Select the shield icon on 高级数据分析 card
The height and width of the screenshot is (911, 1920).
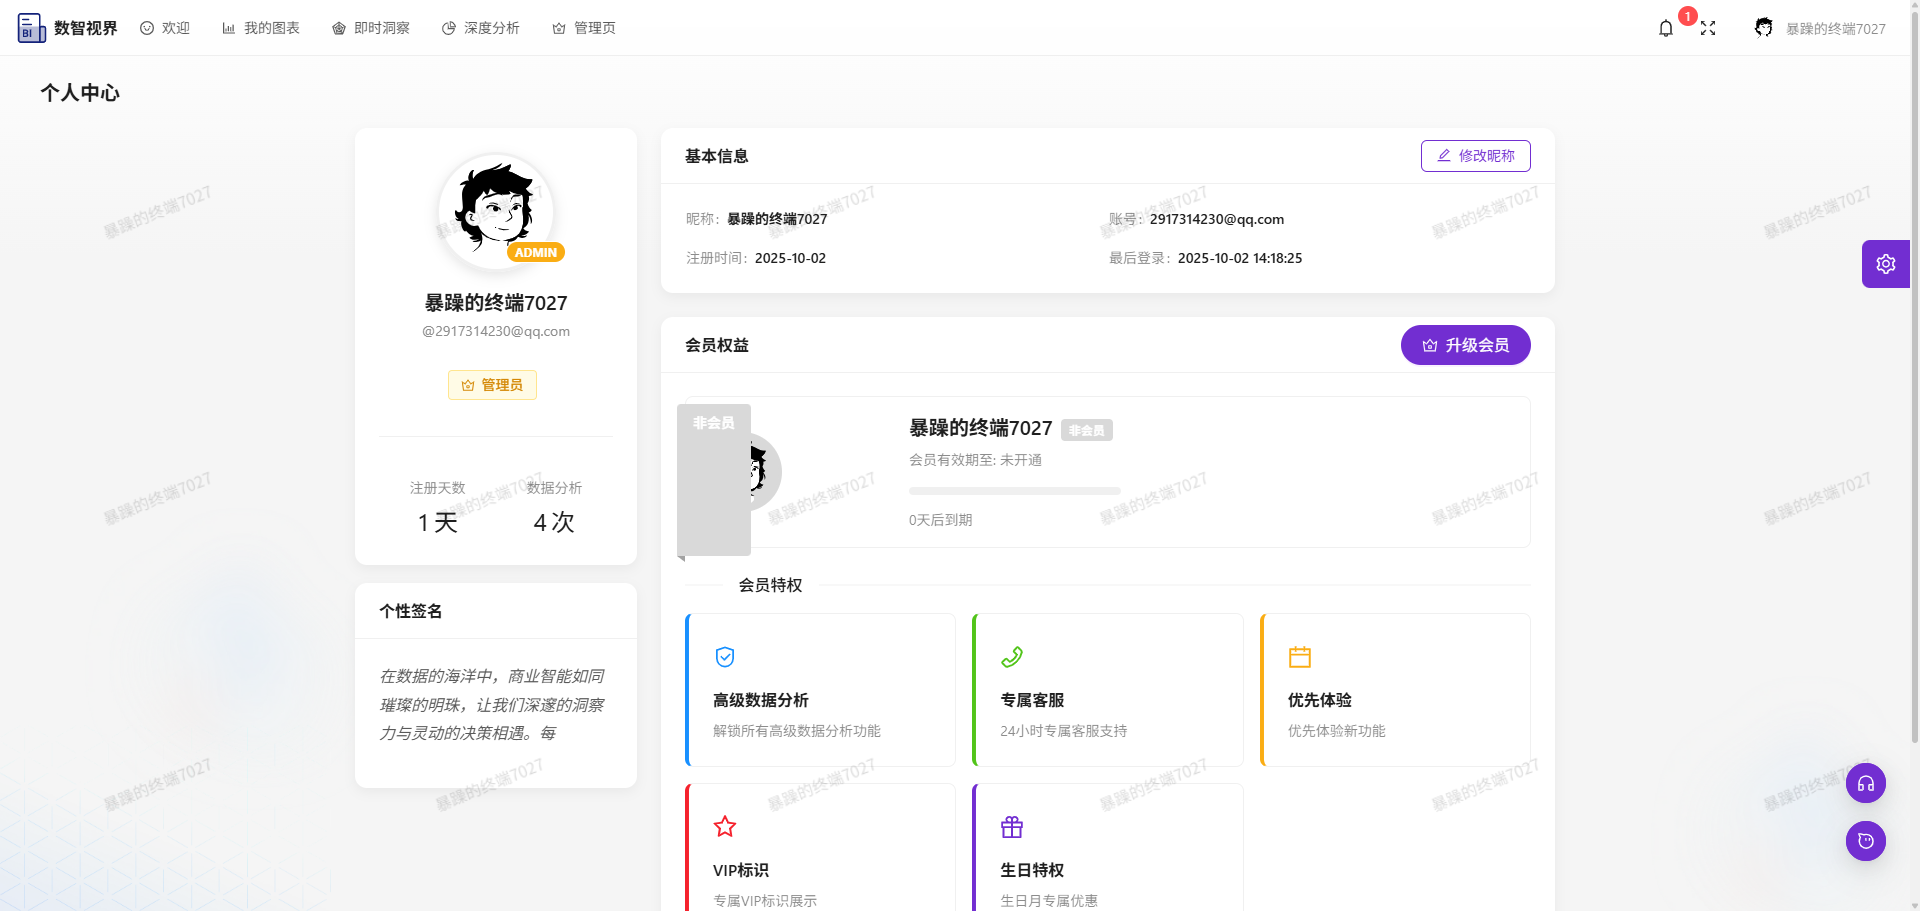(x=724, y=657)
